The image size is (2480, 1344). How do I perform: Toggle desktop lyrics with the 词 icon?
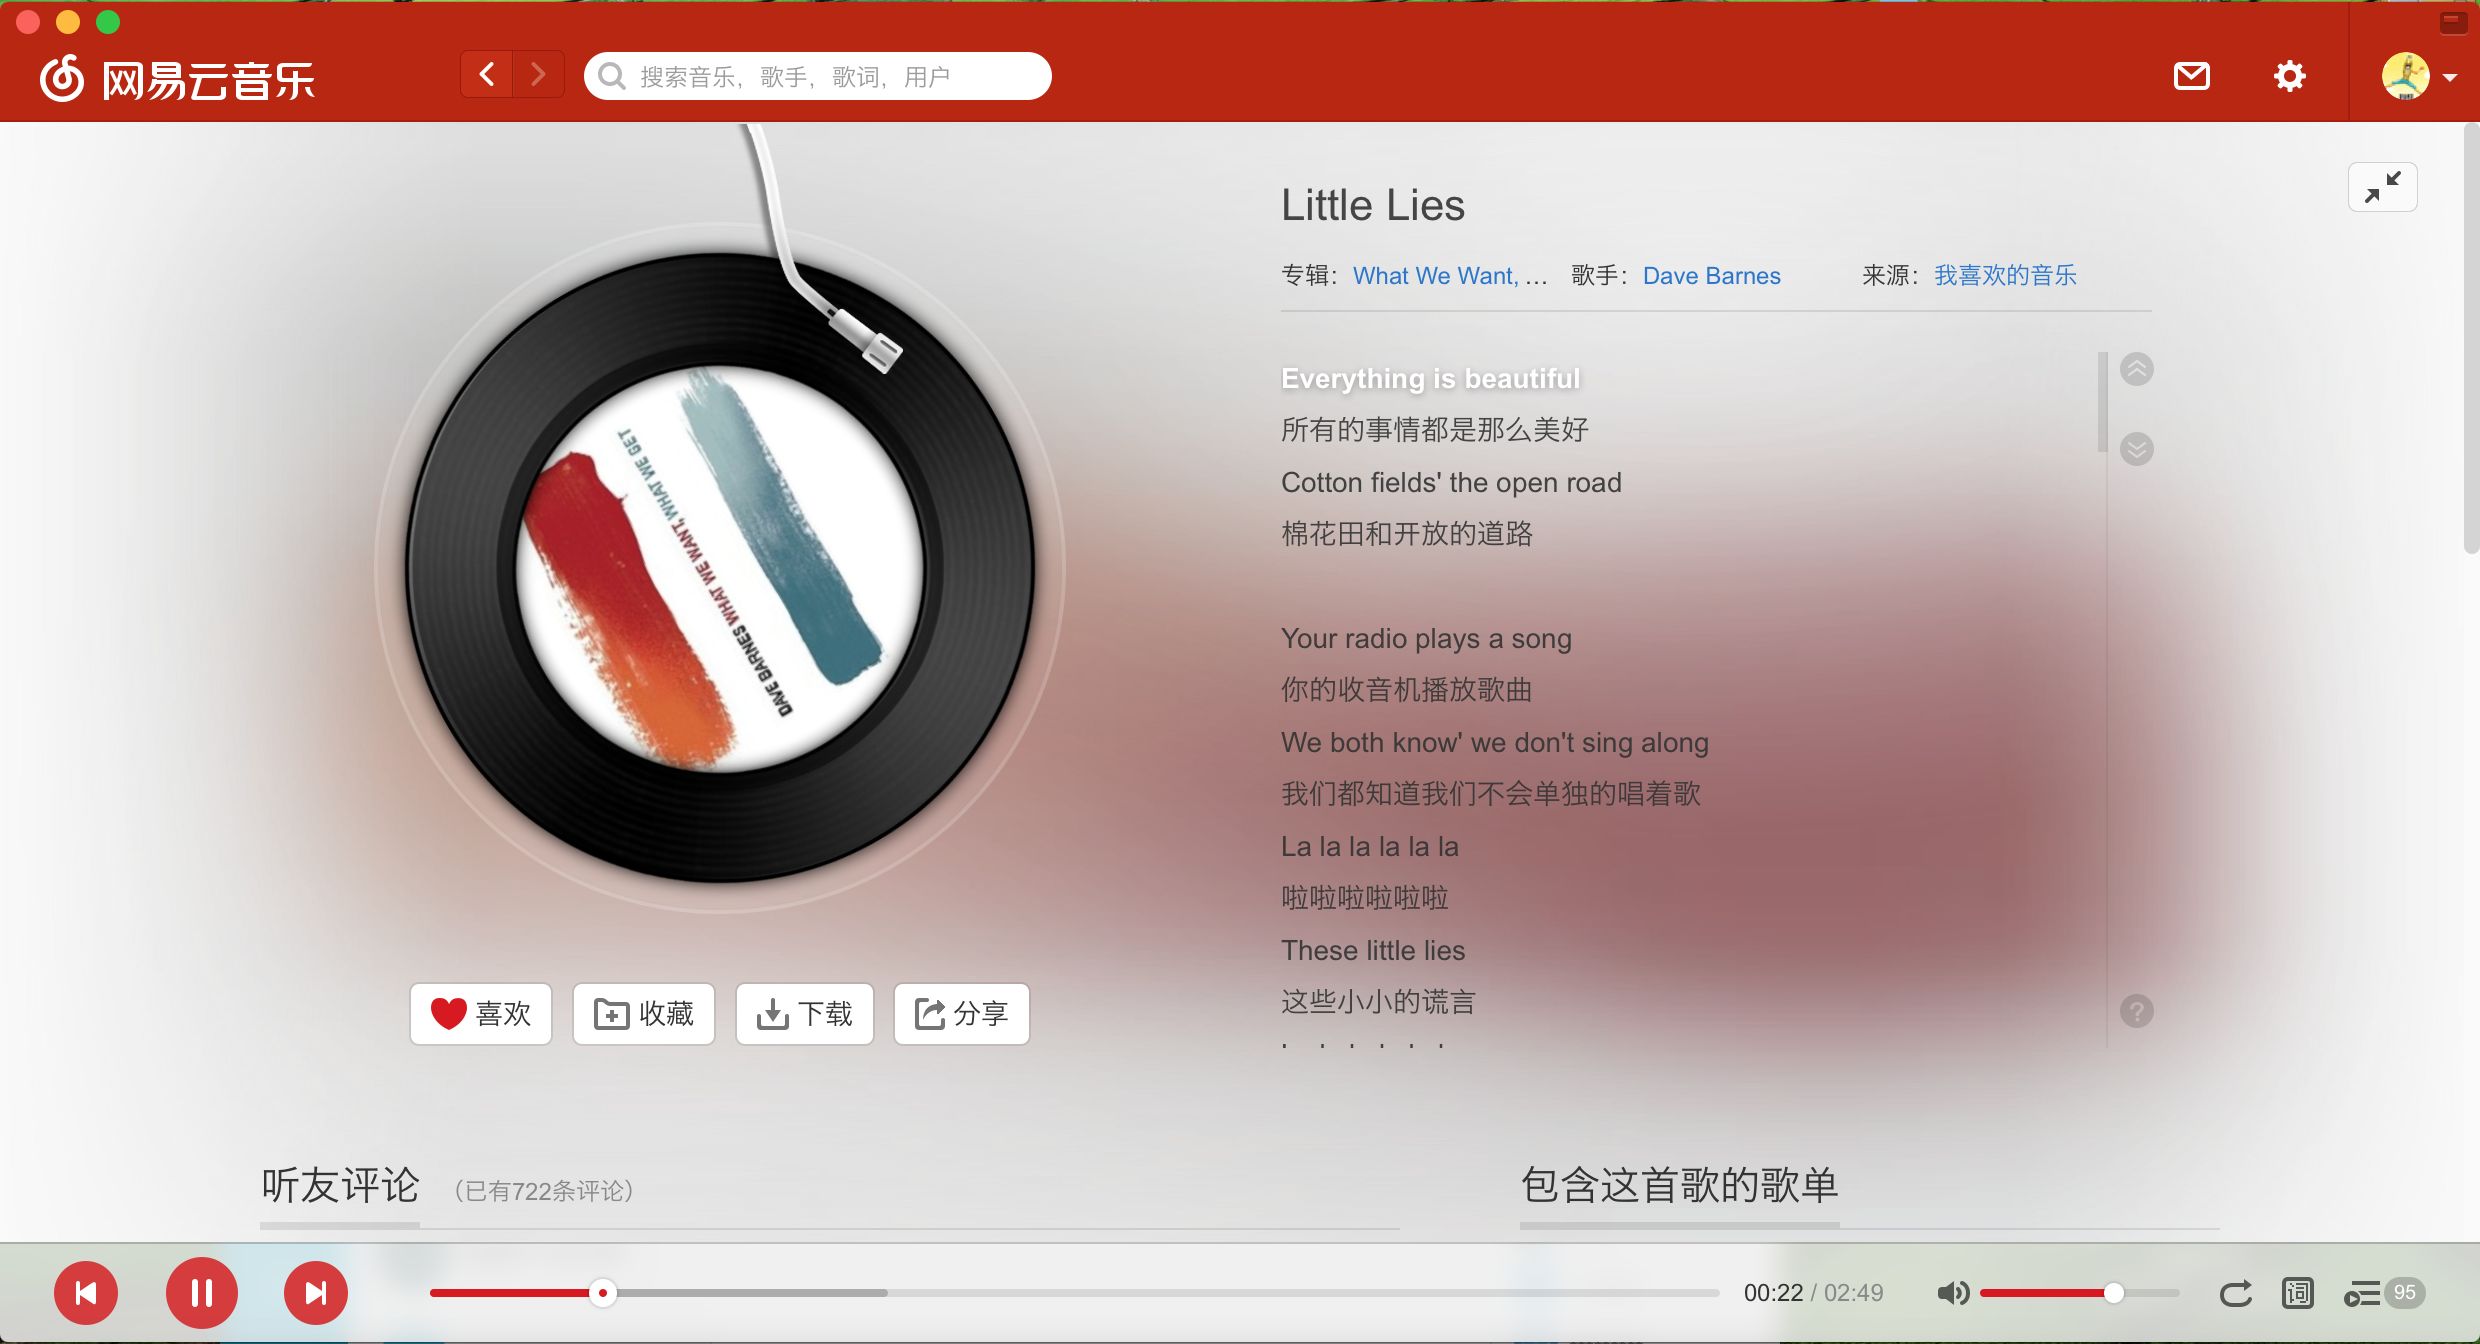click(2298, 1293)
